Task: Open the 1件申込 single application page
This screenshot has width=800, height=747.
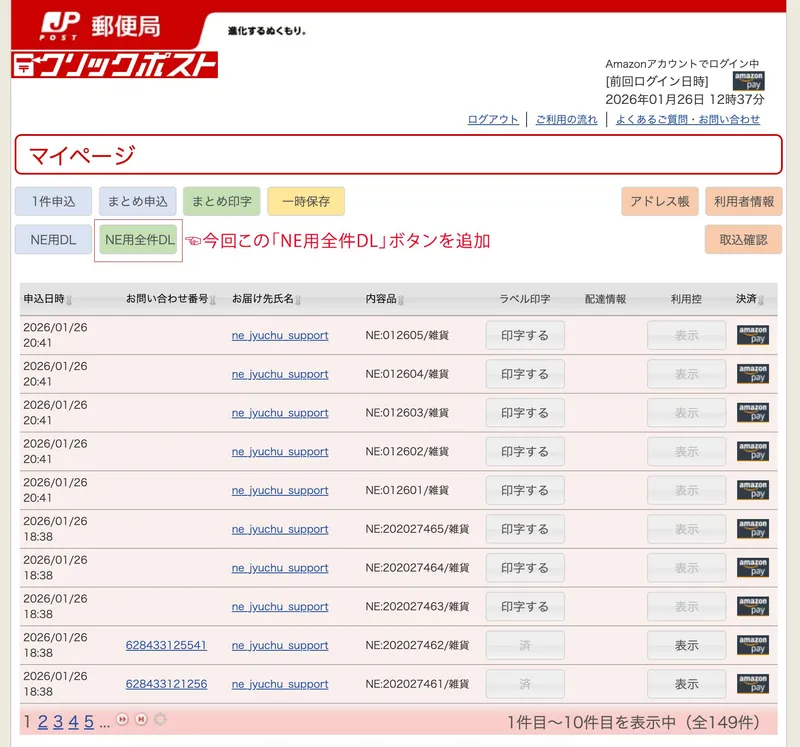Action: point(53,202)
